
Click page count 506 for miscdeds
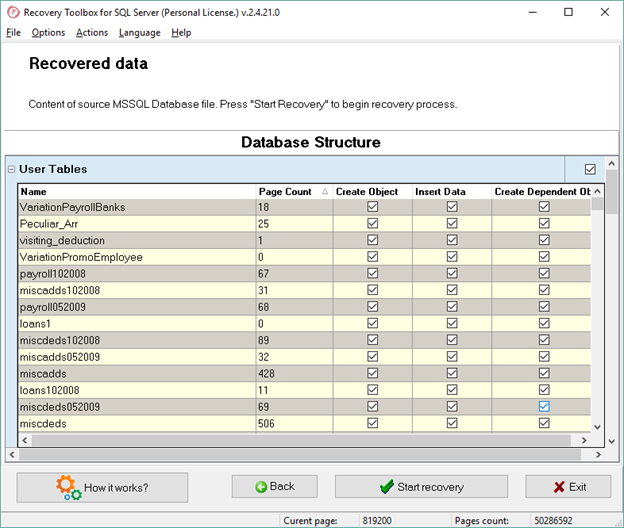(266, 423)
